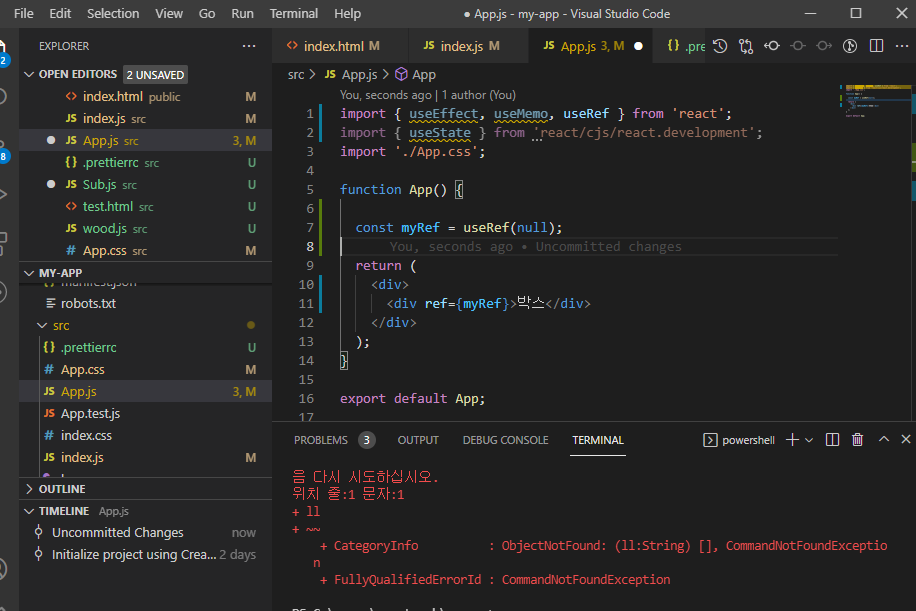Click the split editor right icon
Image resolution: width=916 pixels, height=611 pixels.
[876, 46]
